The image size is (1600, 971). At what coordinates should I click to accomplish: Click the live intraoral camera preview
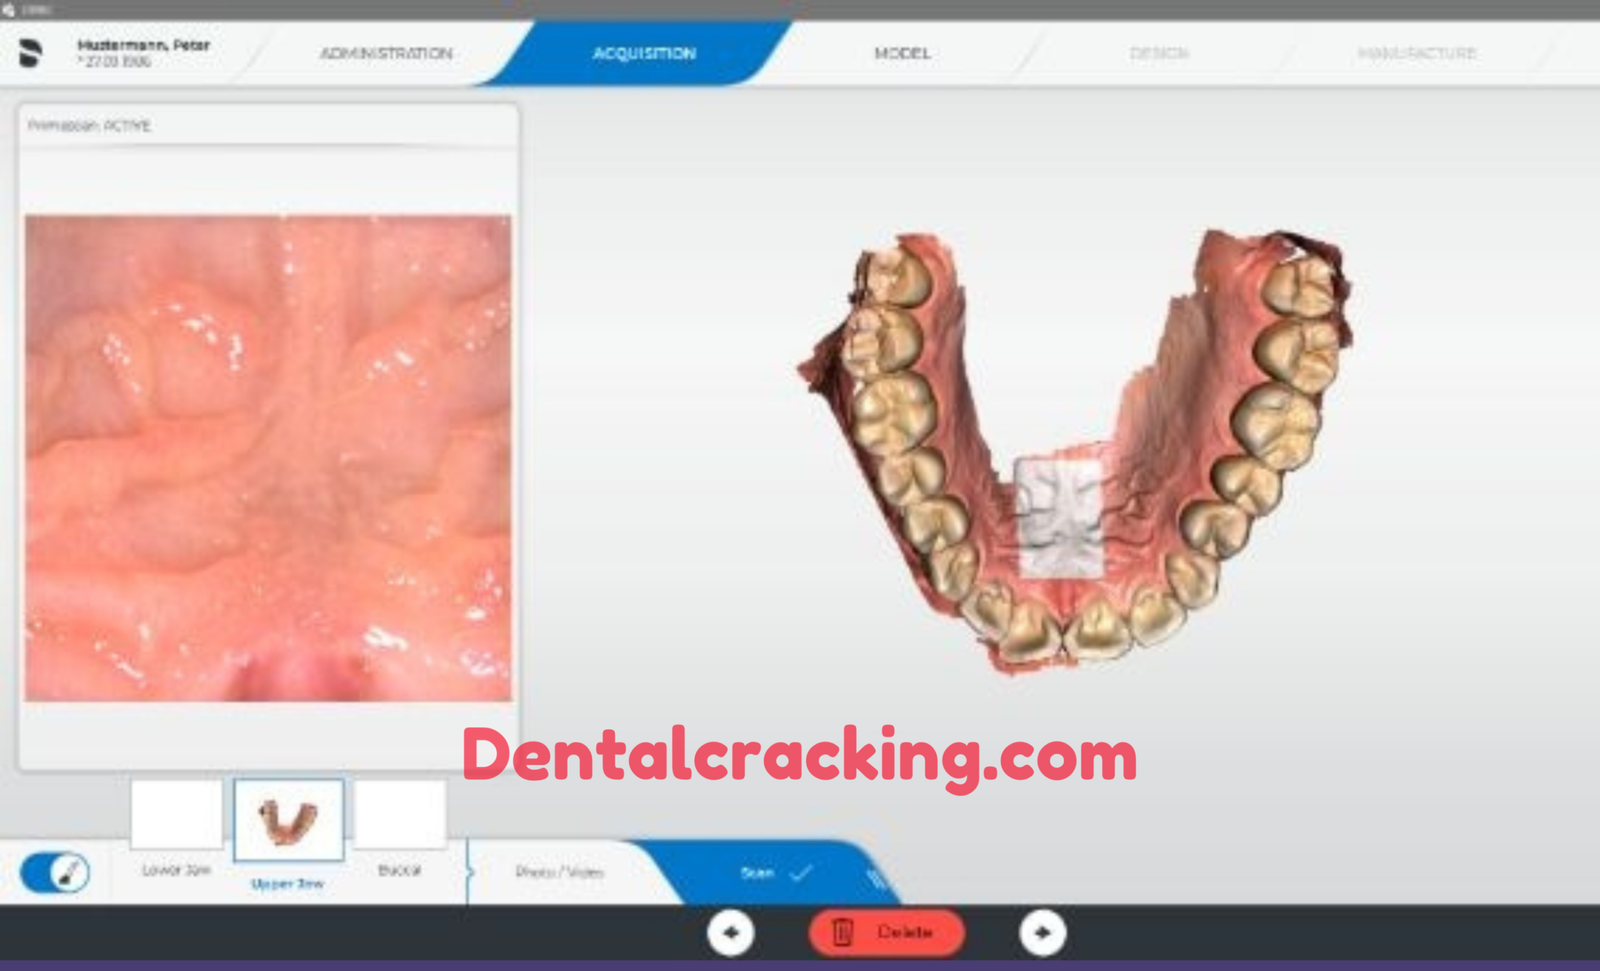click(x=268, y=458)
